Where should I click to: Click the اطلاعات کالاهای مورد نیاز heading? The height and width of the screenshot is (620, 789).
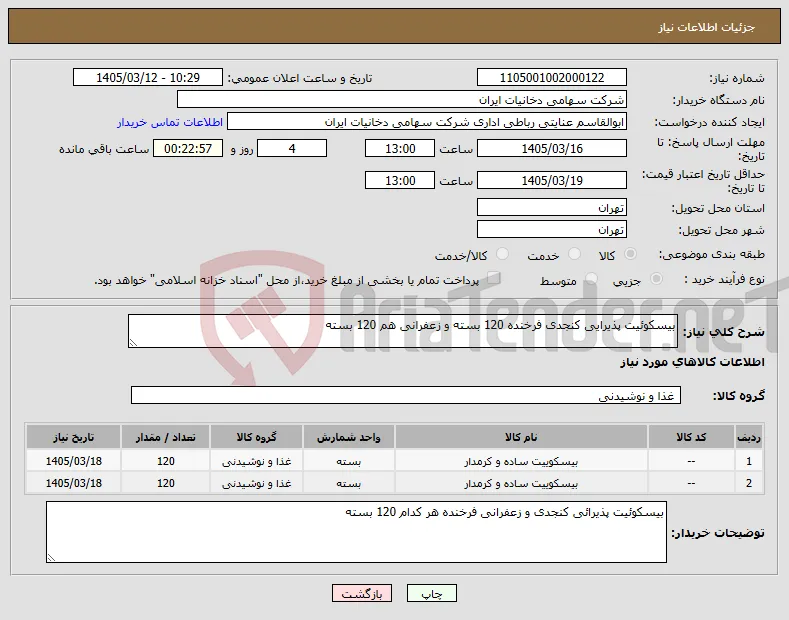coord(692,362)
